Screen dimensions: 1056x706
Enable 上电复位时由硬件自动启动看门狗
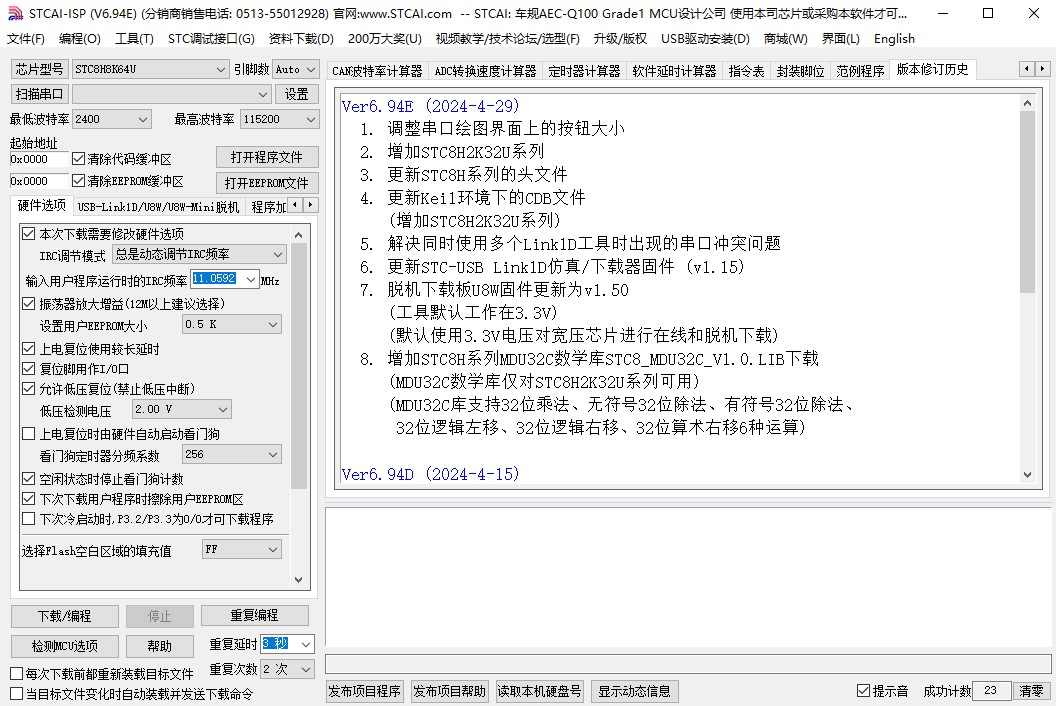click(29, 434)
